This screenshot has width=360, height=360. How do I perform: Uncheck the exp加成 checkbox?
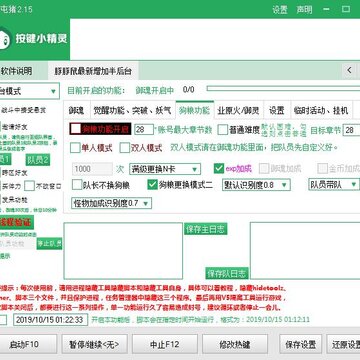tap(219, 169)
